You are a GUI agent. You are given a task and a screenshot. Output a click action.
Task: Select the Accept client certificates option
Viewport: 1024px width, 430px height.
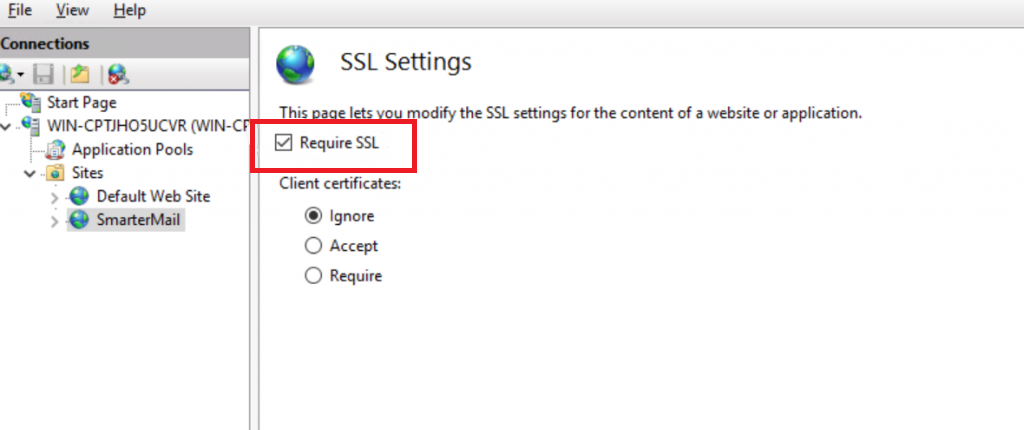click(313, 246)
